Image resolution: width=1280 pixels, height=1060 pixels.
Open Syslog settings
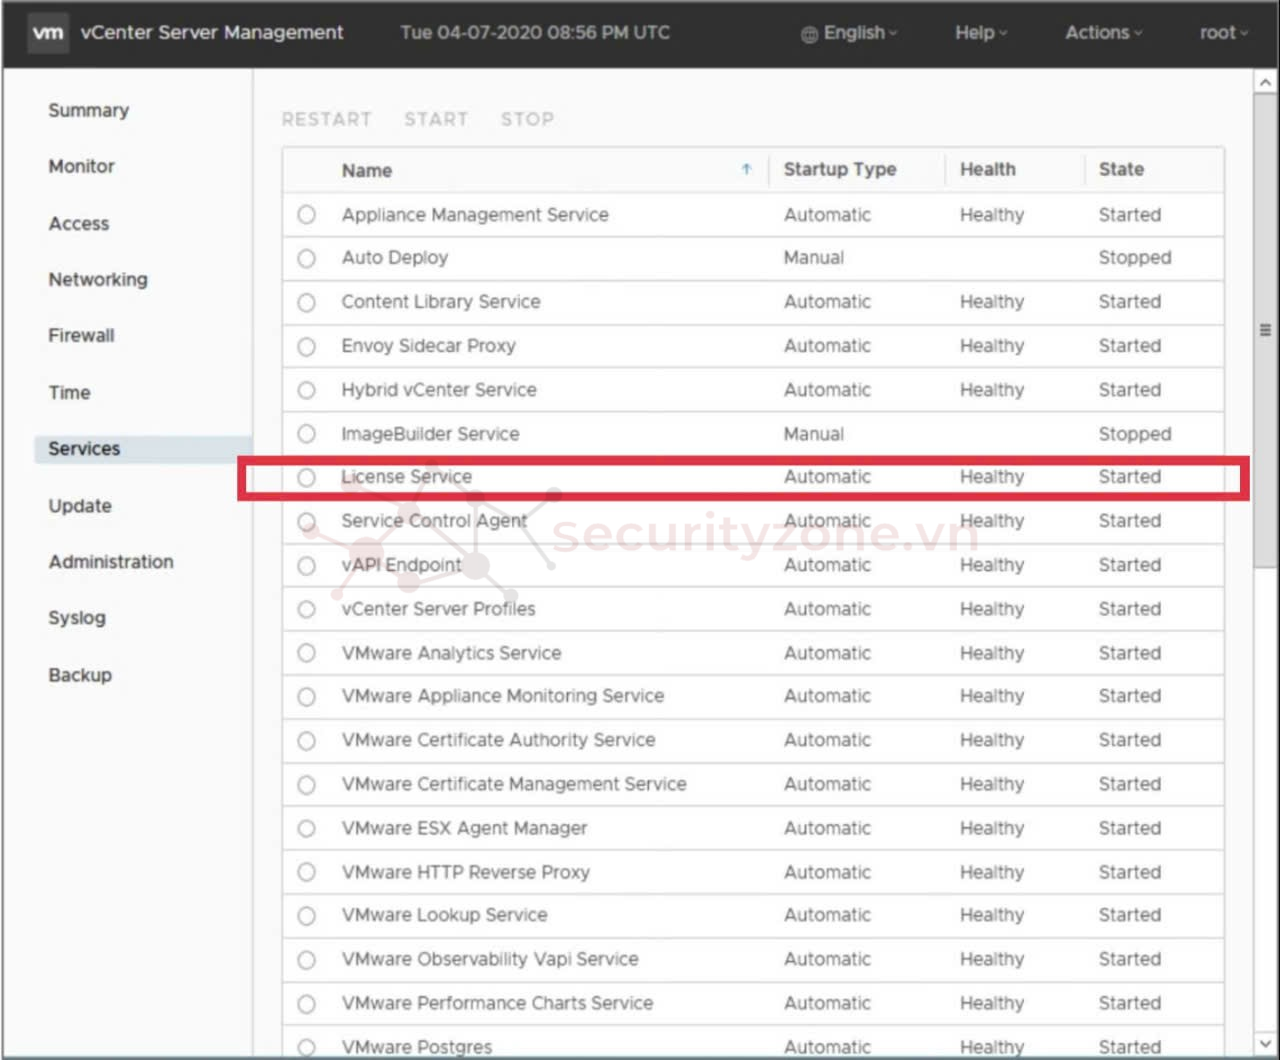point(76,618)
